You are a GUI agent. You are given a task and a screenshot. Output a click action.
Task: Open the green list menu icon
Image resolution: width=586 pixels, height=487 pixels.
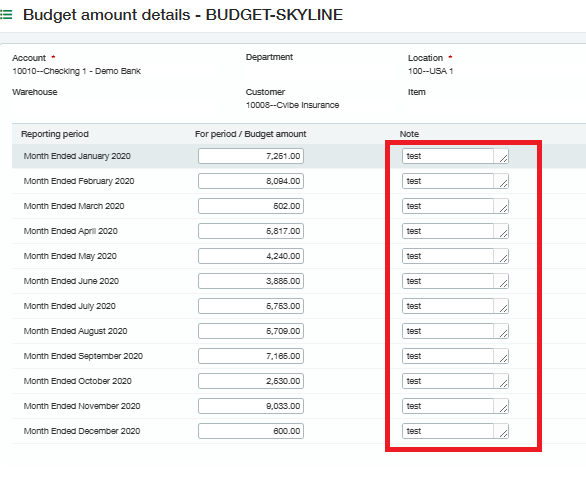pyautogui.click(x=6, y=15)
